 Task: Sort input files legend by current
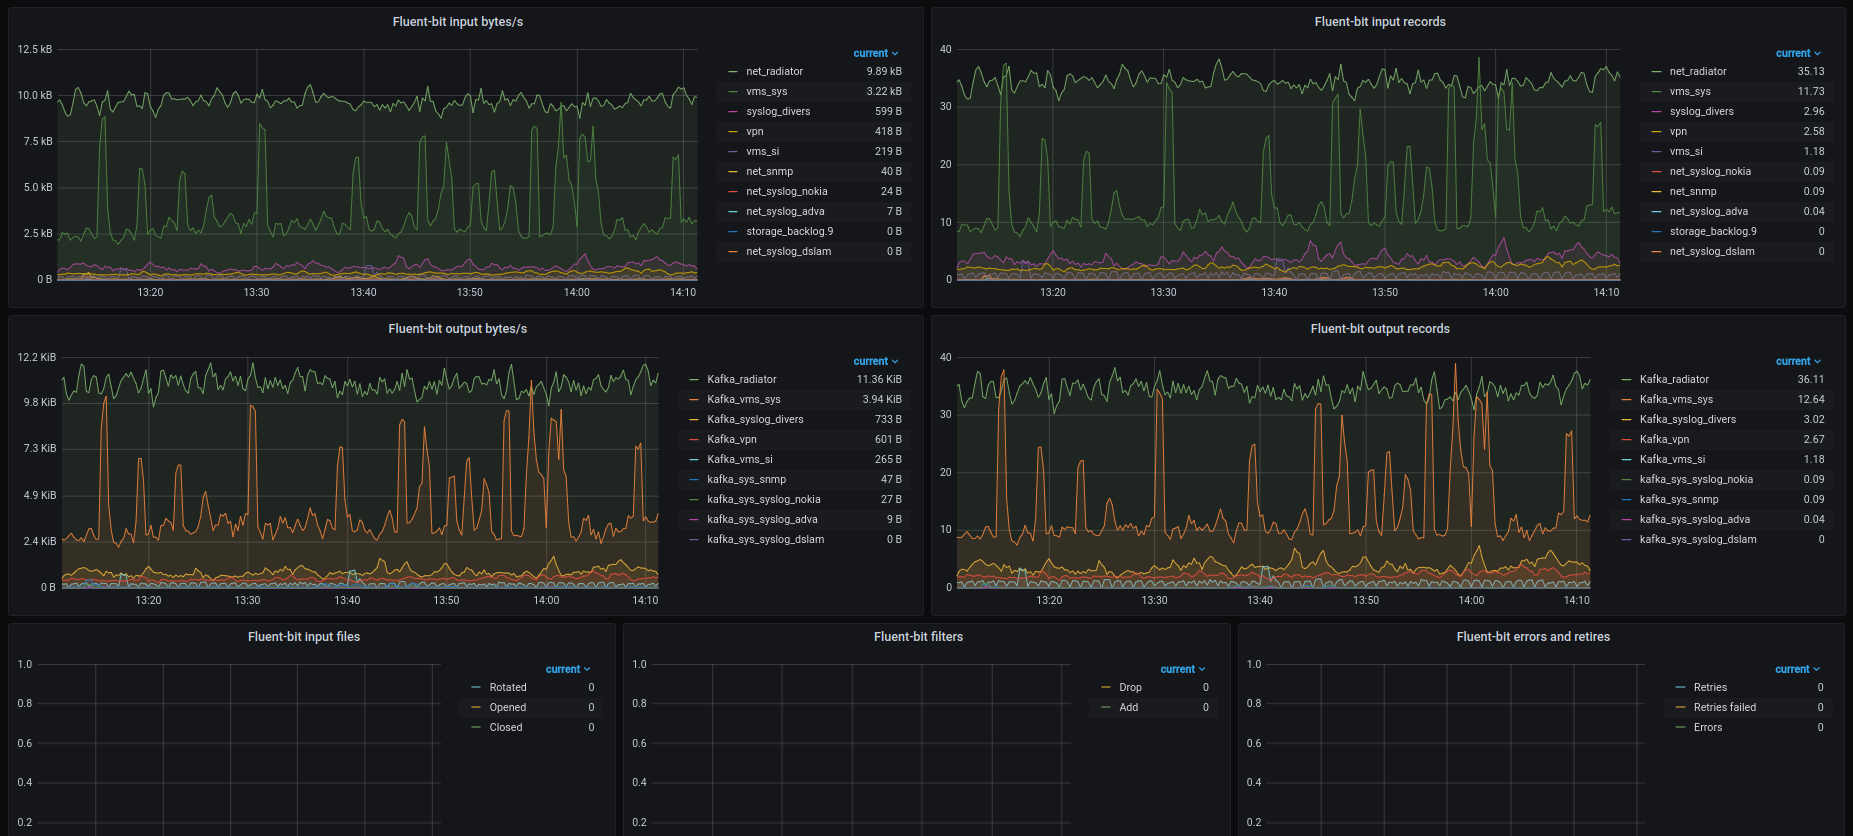pos(568,670)
